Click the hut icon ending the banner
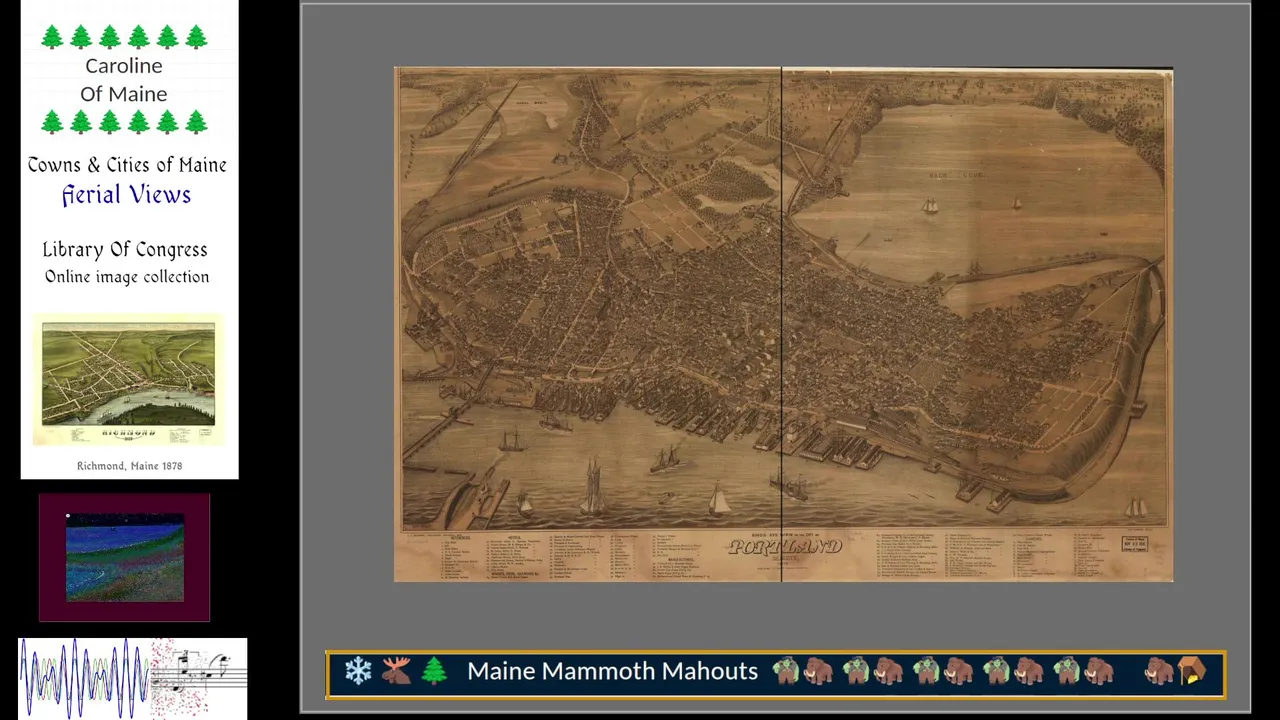This screenshot has height=720, width=1280. 1192,671
